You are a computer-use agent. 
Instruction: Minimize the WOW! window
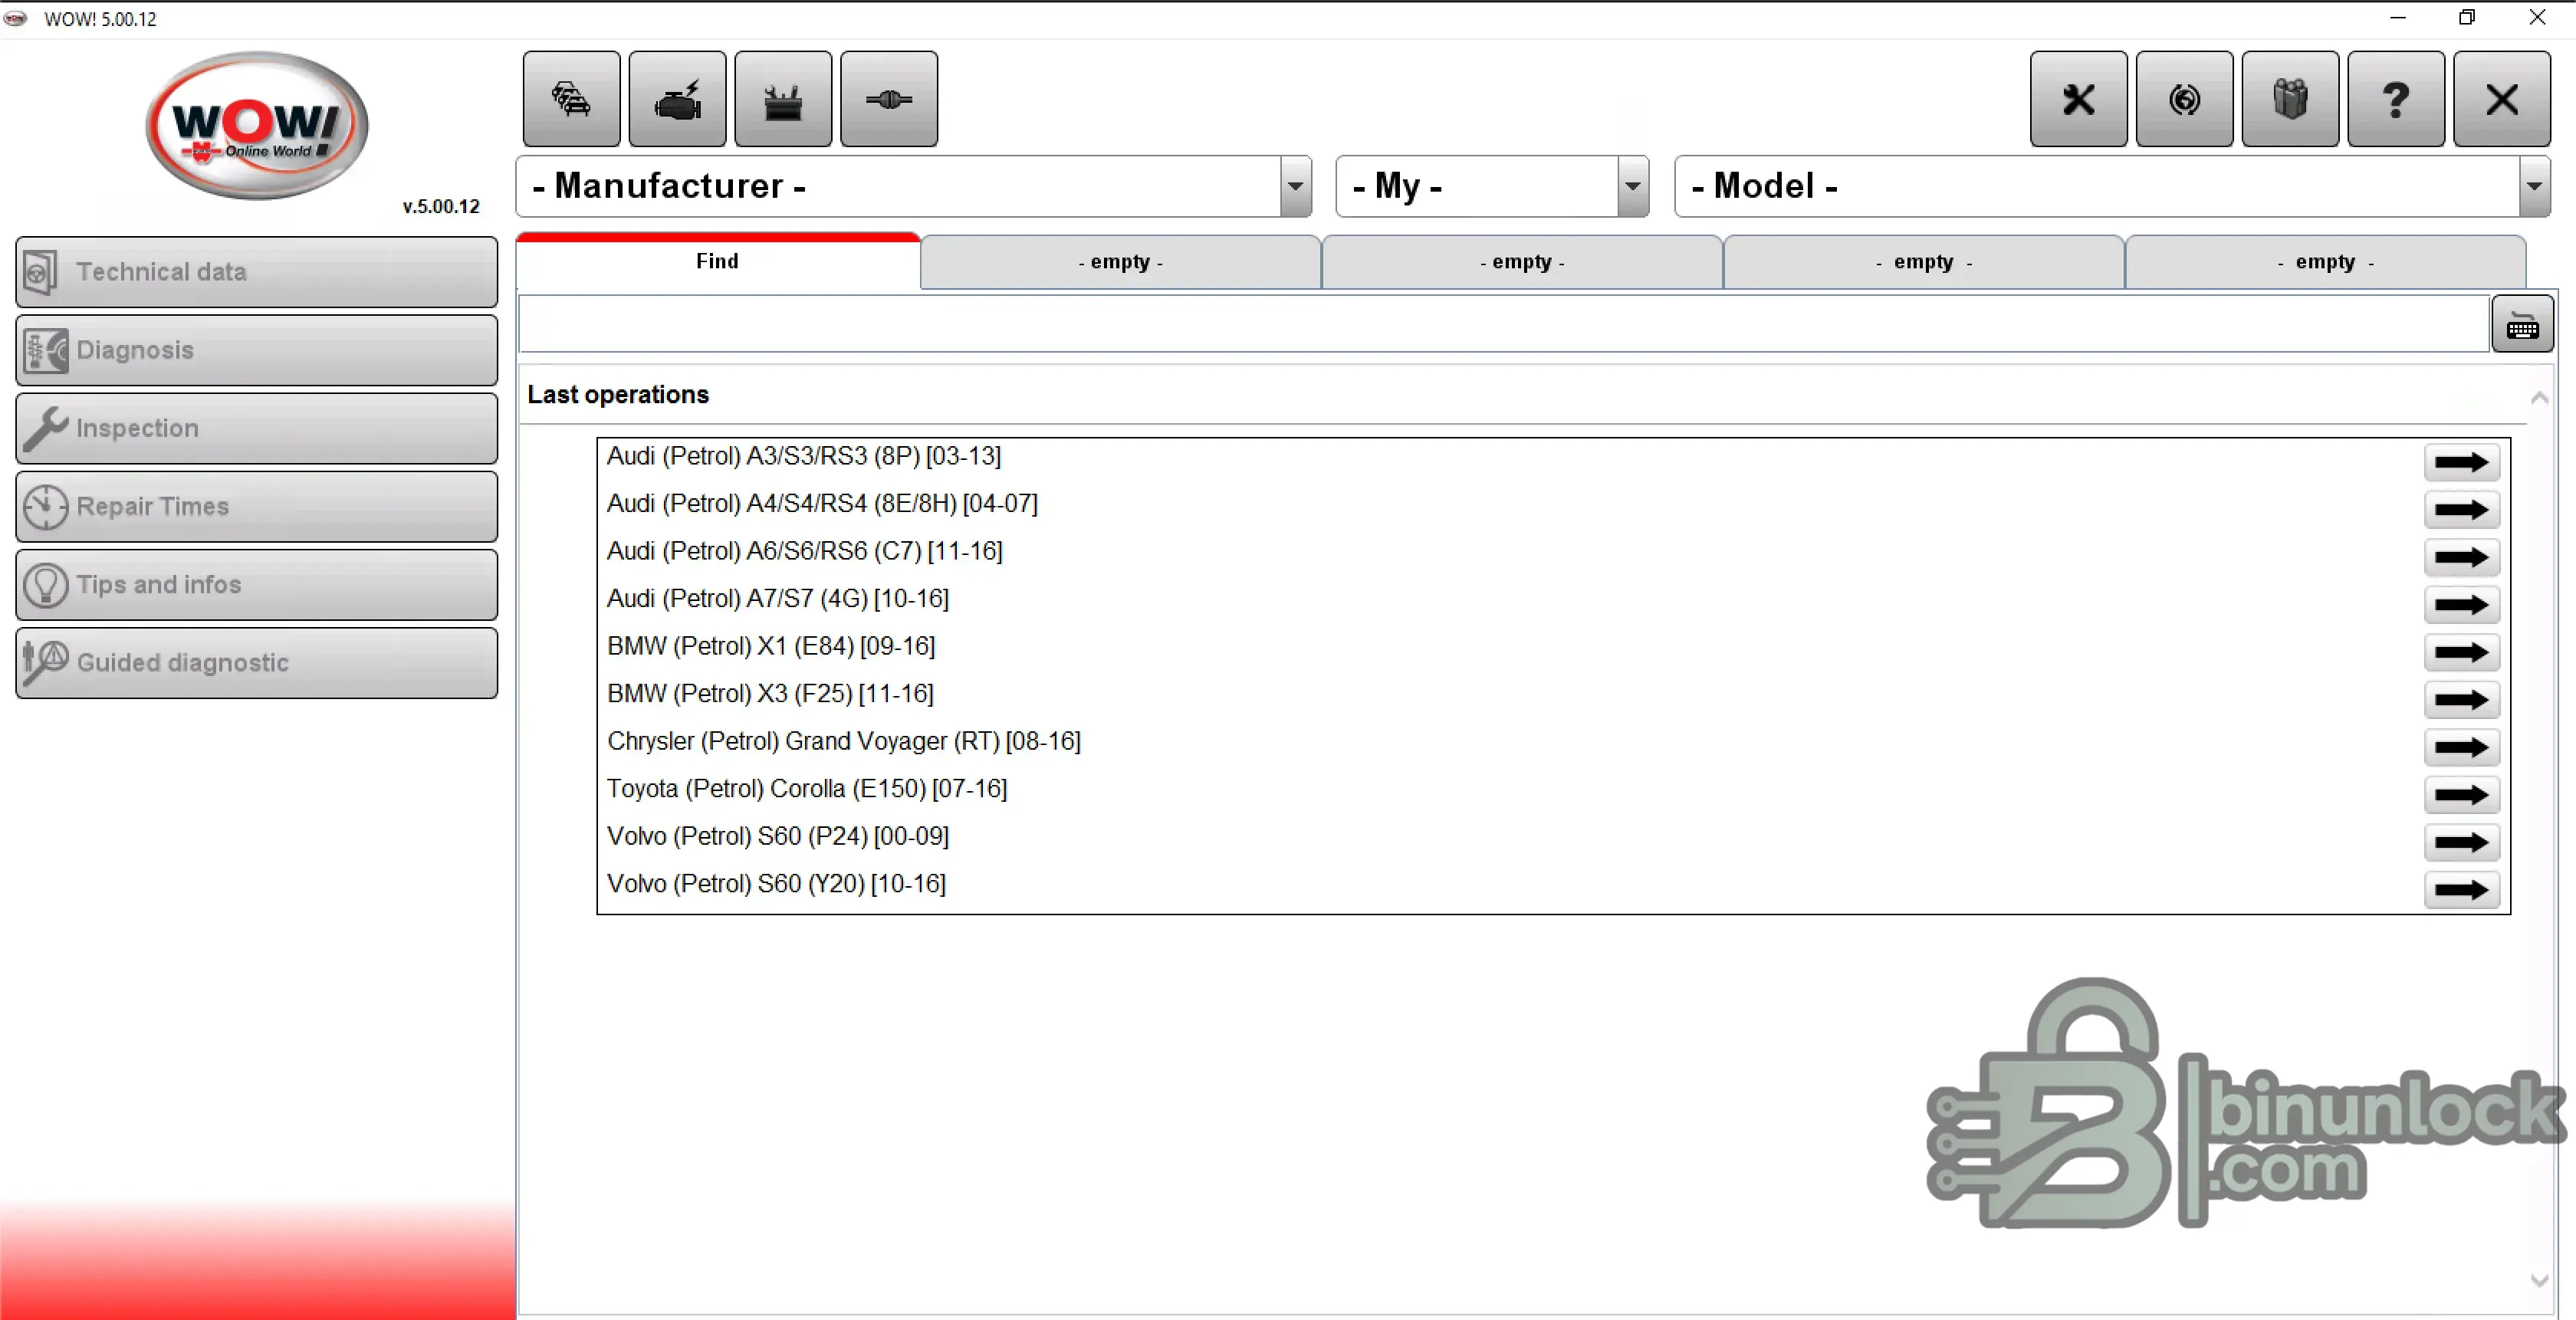coord(2397,17)
